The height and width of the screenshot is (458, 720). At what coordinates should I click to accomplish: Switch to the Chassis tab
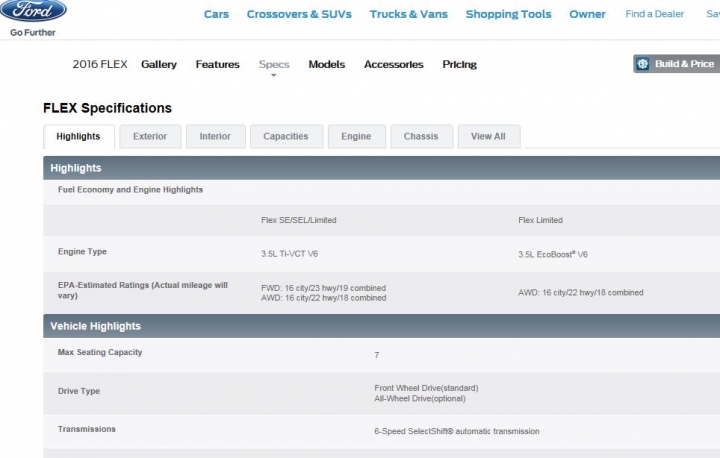pos(421,136)
